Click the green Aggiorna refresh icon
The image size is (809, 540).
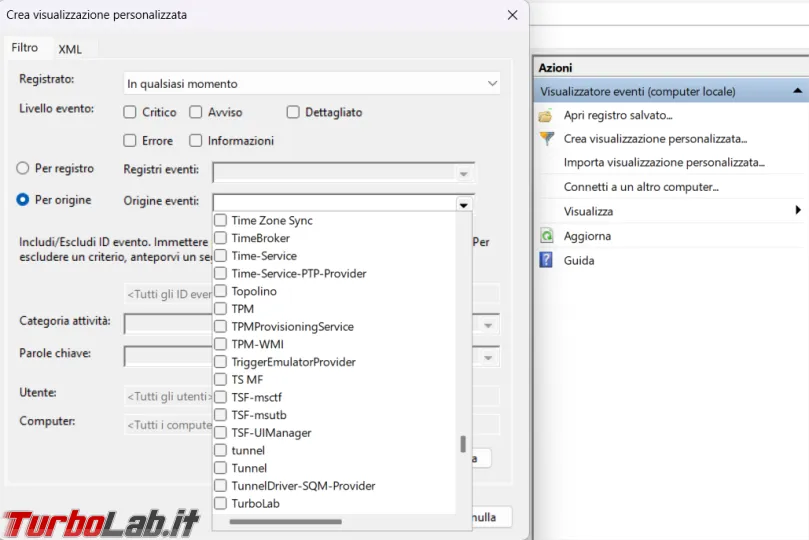(x=546, y=236)
